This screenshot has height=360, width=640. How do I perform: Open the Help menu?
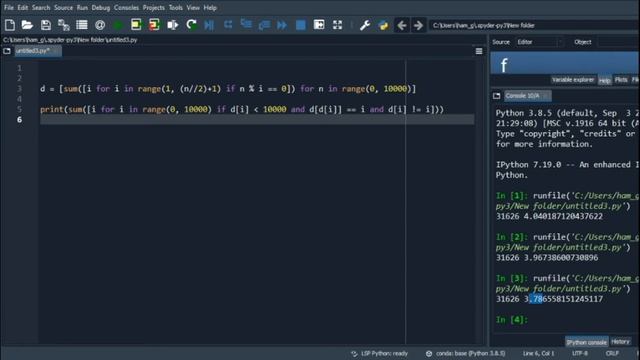pyautogui.click(x=210, y=8)
